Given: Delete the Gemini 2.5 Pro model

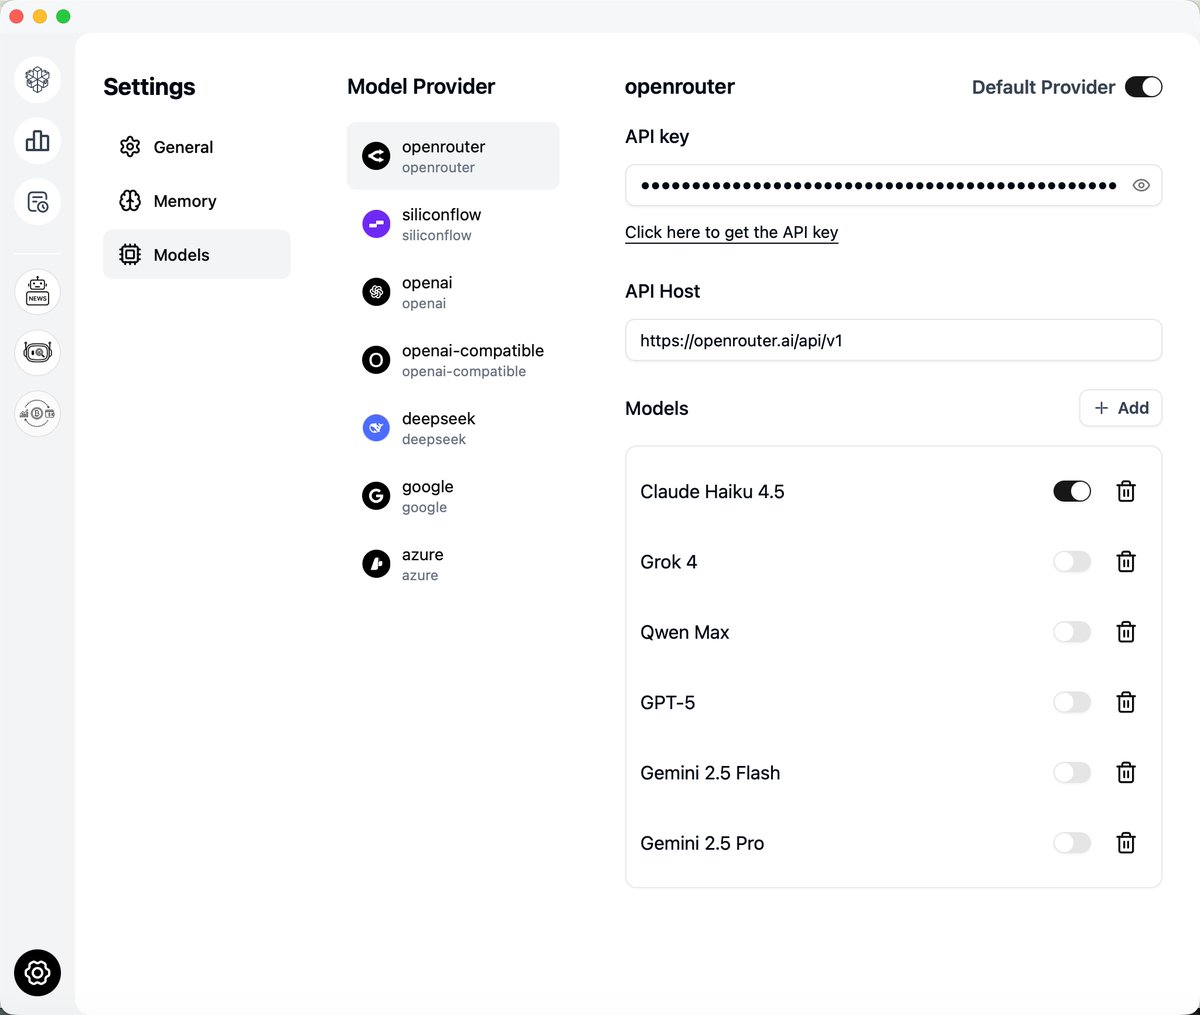Looking at the screenshot, I should point(1126,843).
